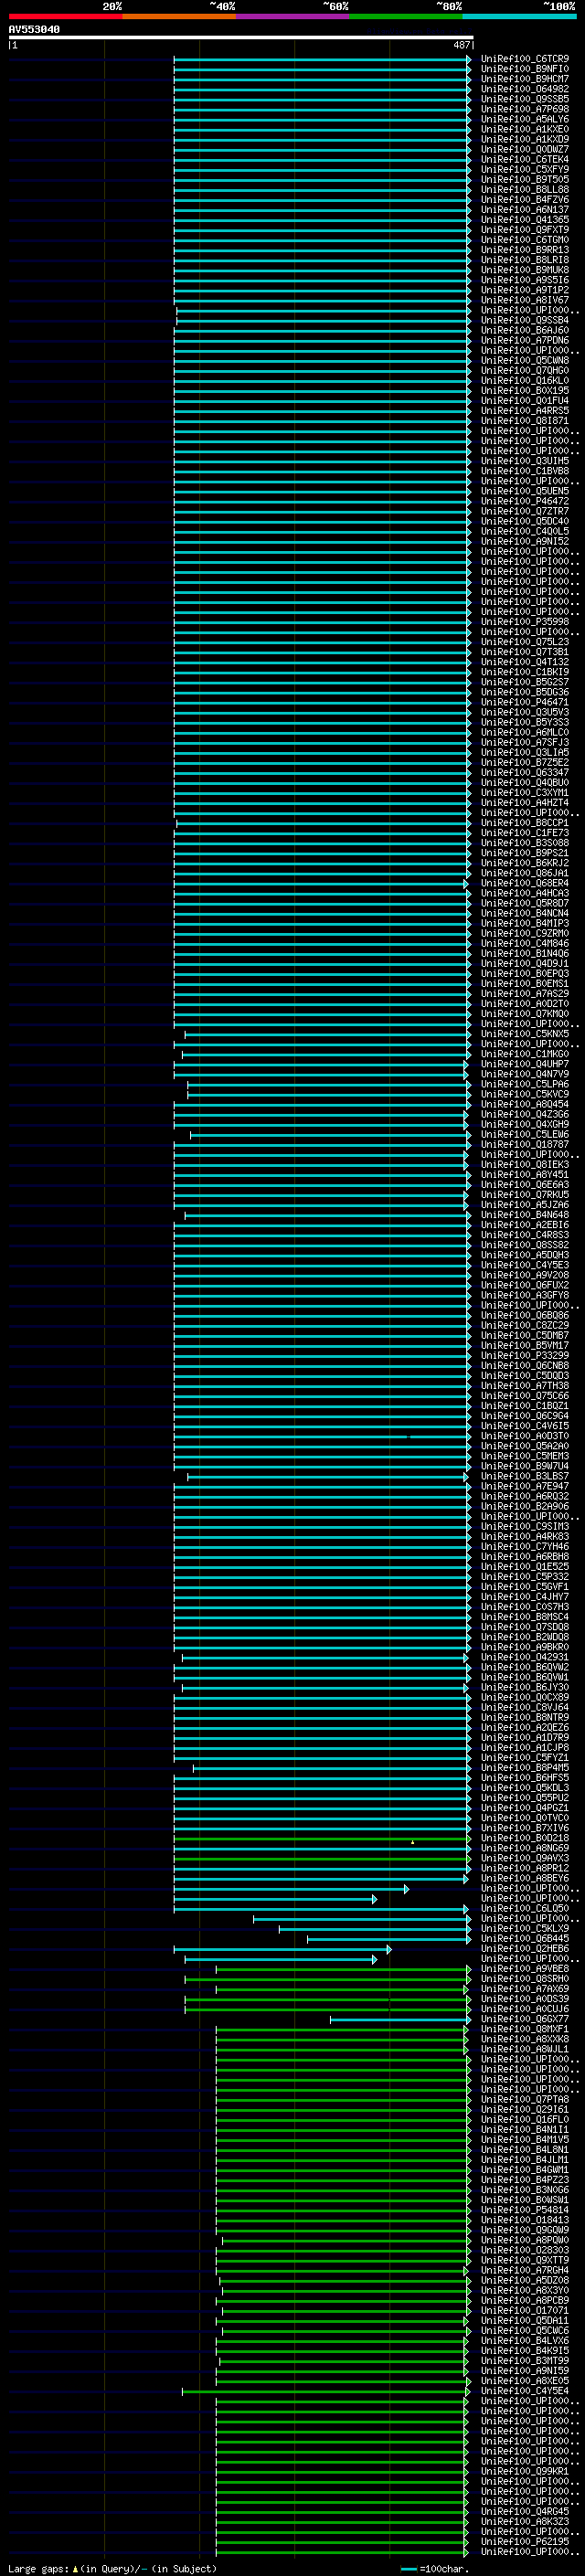
Task: Click the purple ~60% identity legend segment
Action: point(293,17)
